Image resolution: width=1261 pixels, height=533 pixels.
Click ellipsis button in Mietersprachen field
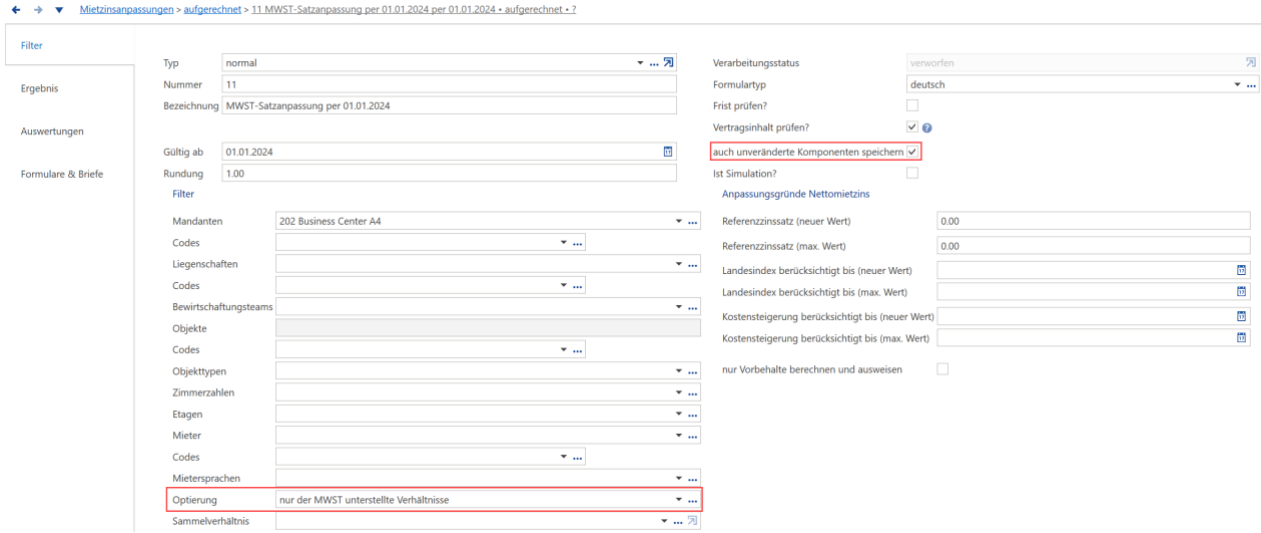(x=692, y=479)
